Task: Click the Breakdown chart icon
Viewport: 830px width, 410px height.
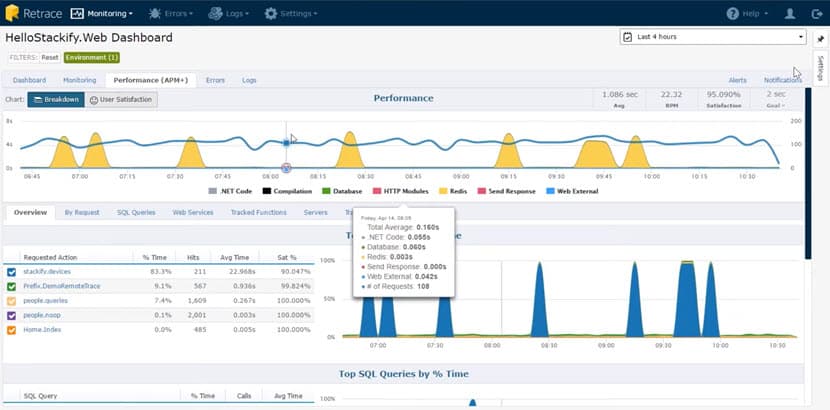Action: click(38, 99)
